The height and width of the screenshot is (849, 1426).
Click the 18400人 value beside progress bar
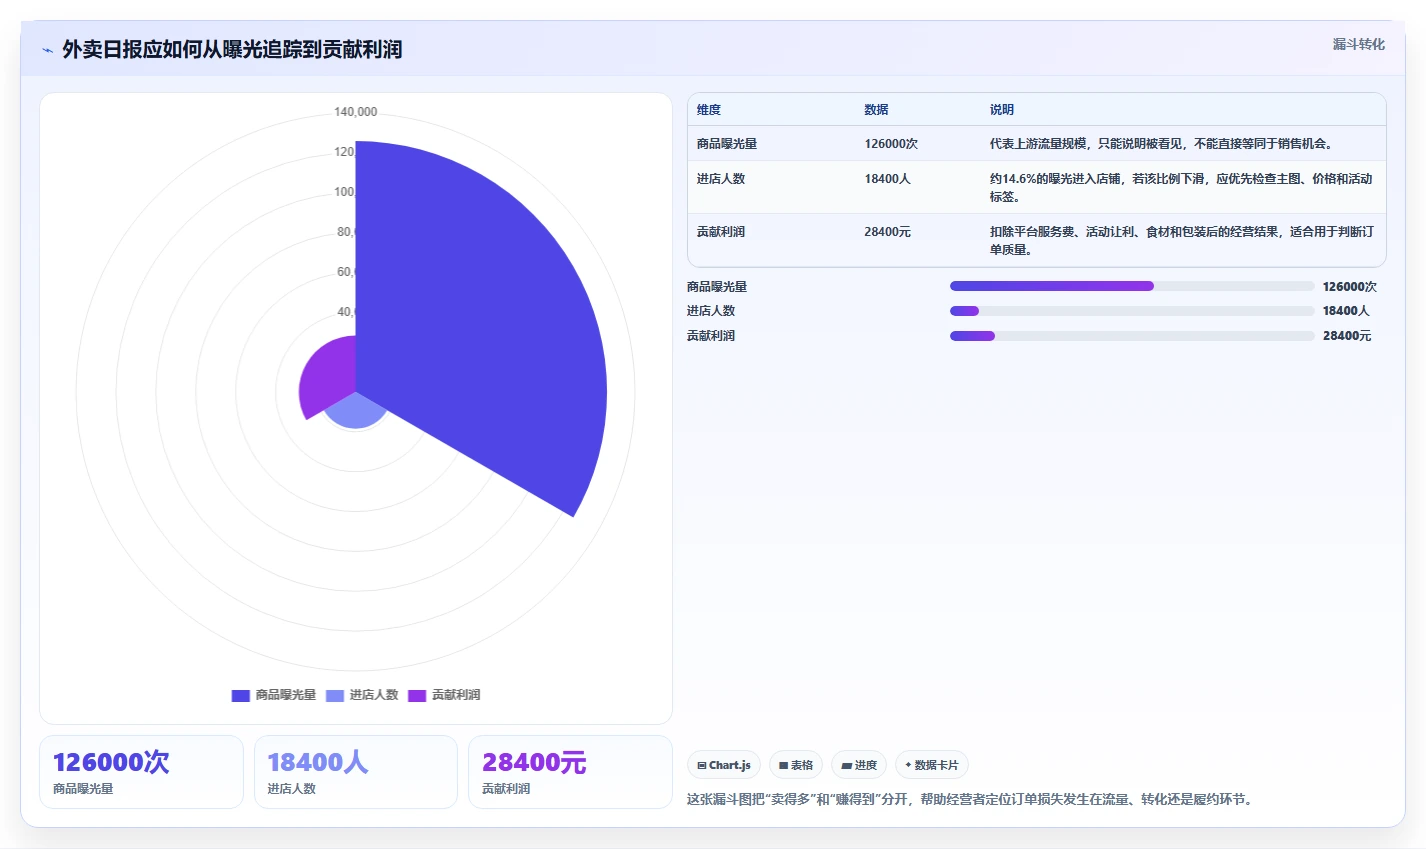pyautogui.click(x=1346, y=311)
